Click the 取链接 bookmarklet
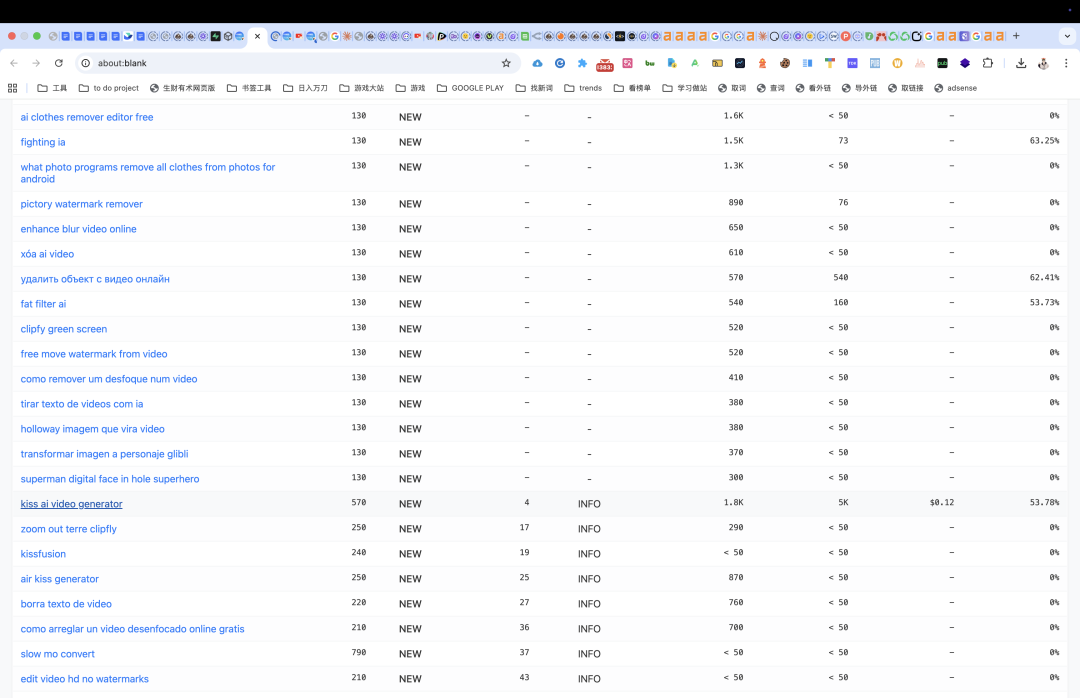The height and width of the screenshot is (698, 1080). tap(906, 88)
